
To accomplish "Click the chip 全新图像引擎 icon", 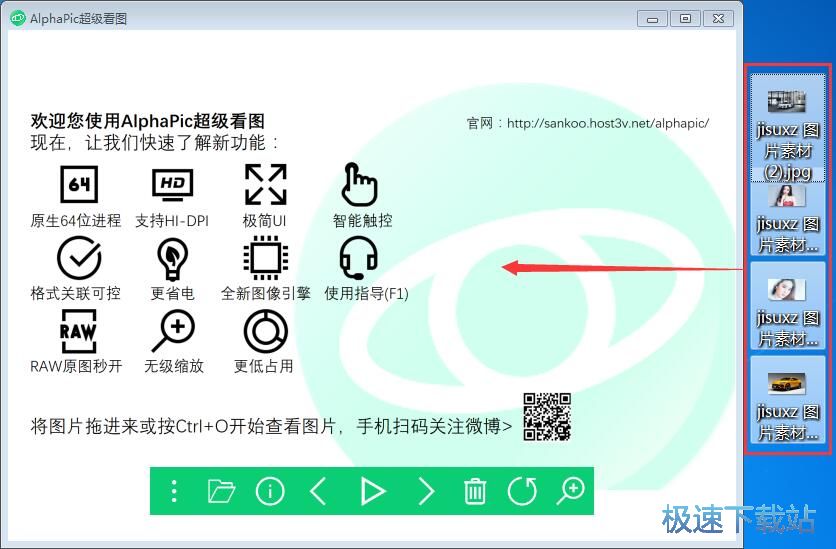I will (x=266, y=259).
